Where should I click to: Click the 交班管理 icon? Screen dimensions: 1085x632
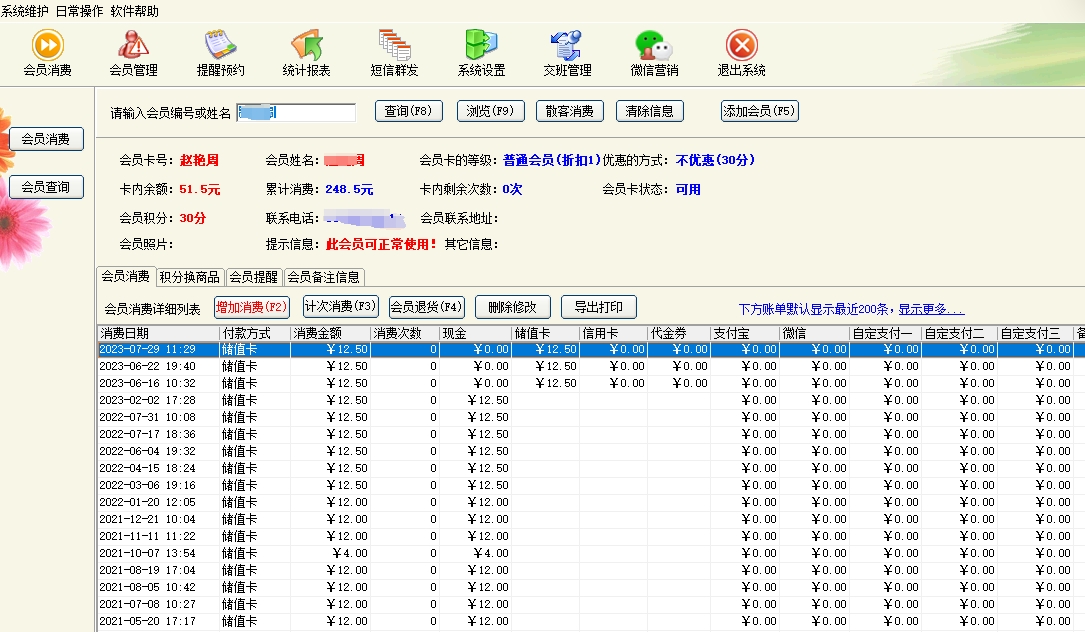point(567,46)
